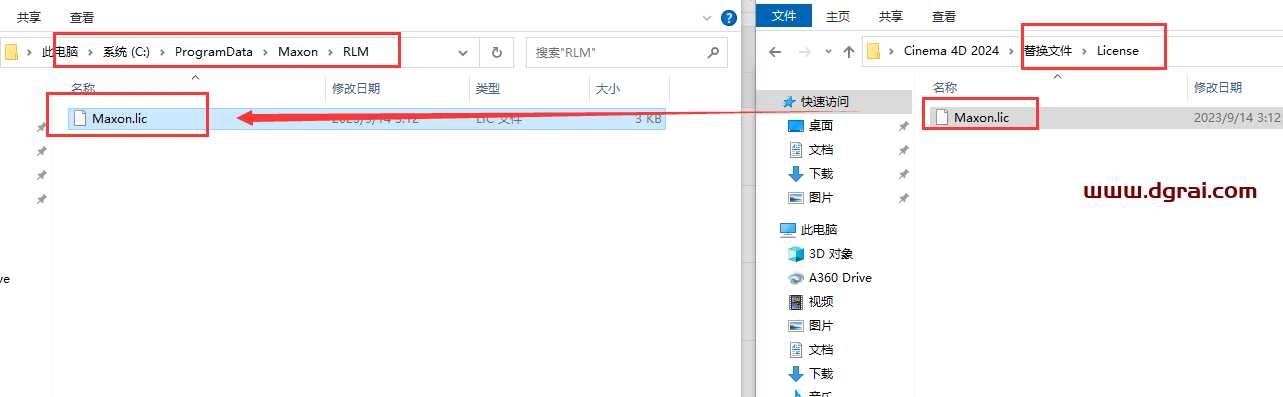Select Maxon.lic in the License folder
This screenshot has width=1283, height=397.
point(1105,118)
